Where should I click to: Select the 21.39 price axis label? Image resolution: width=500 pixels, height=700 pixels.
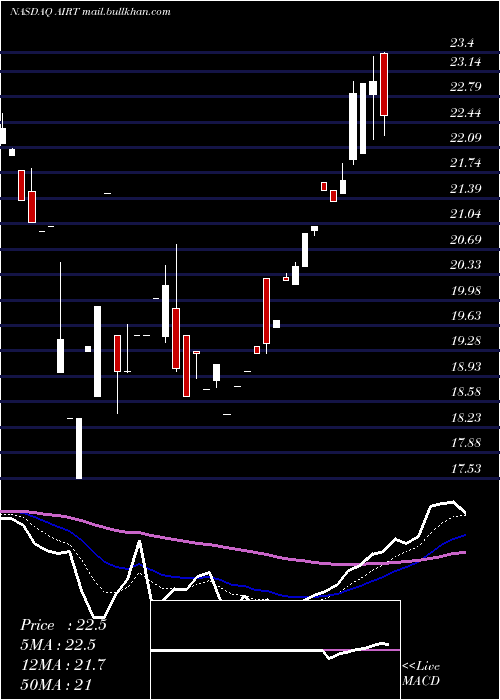(466, 189)
